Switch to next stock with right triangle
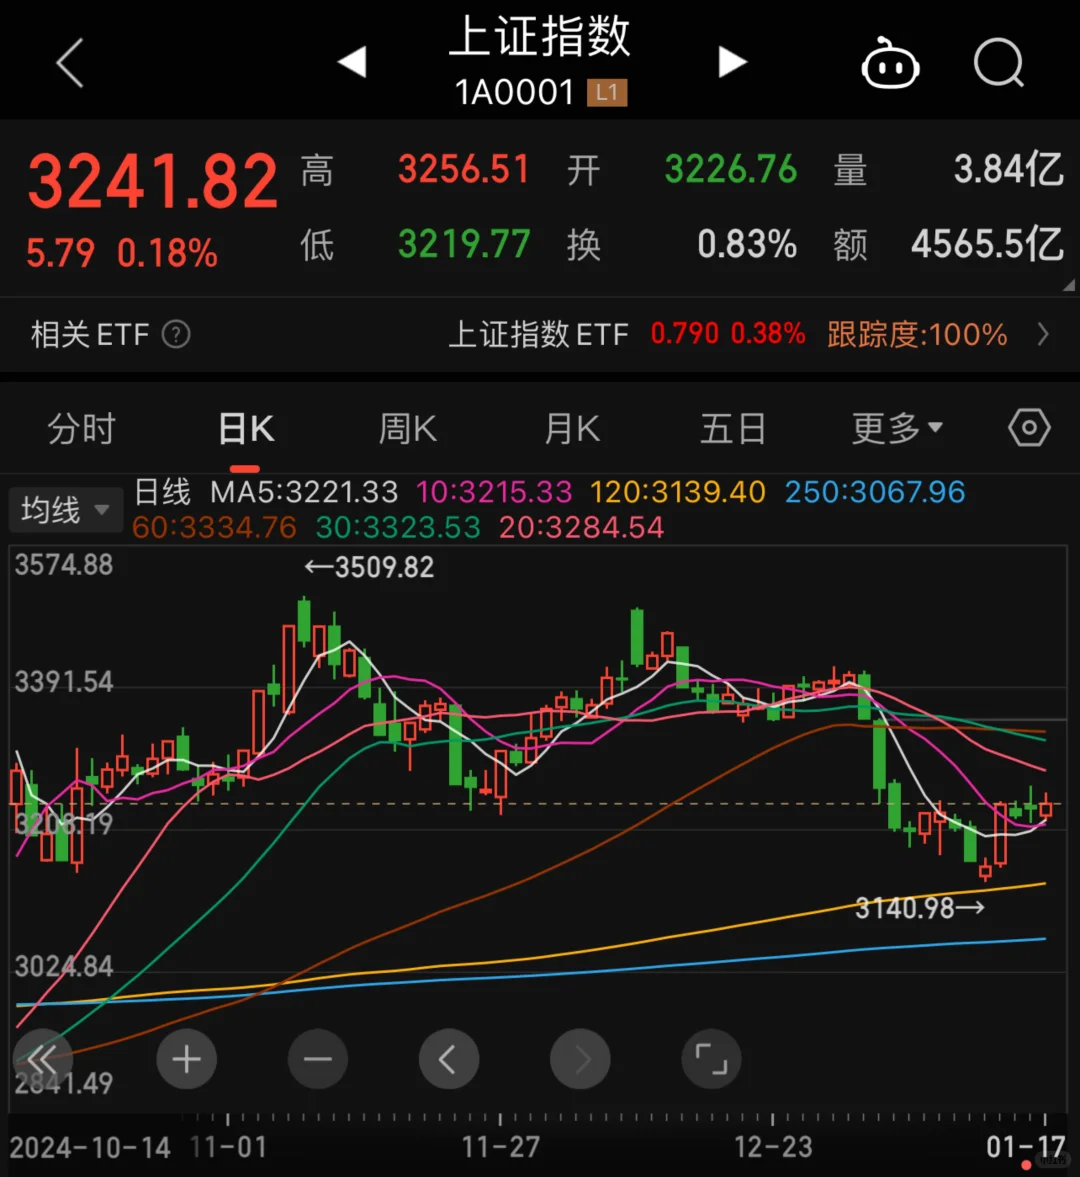Image resolution: width=1080 pixels, height=1177 pixels. [x=732, y=62]
